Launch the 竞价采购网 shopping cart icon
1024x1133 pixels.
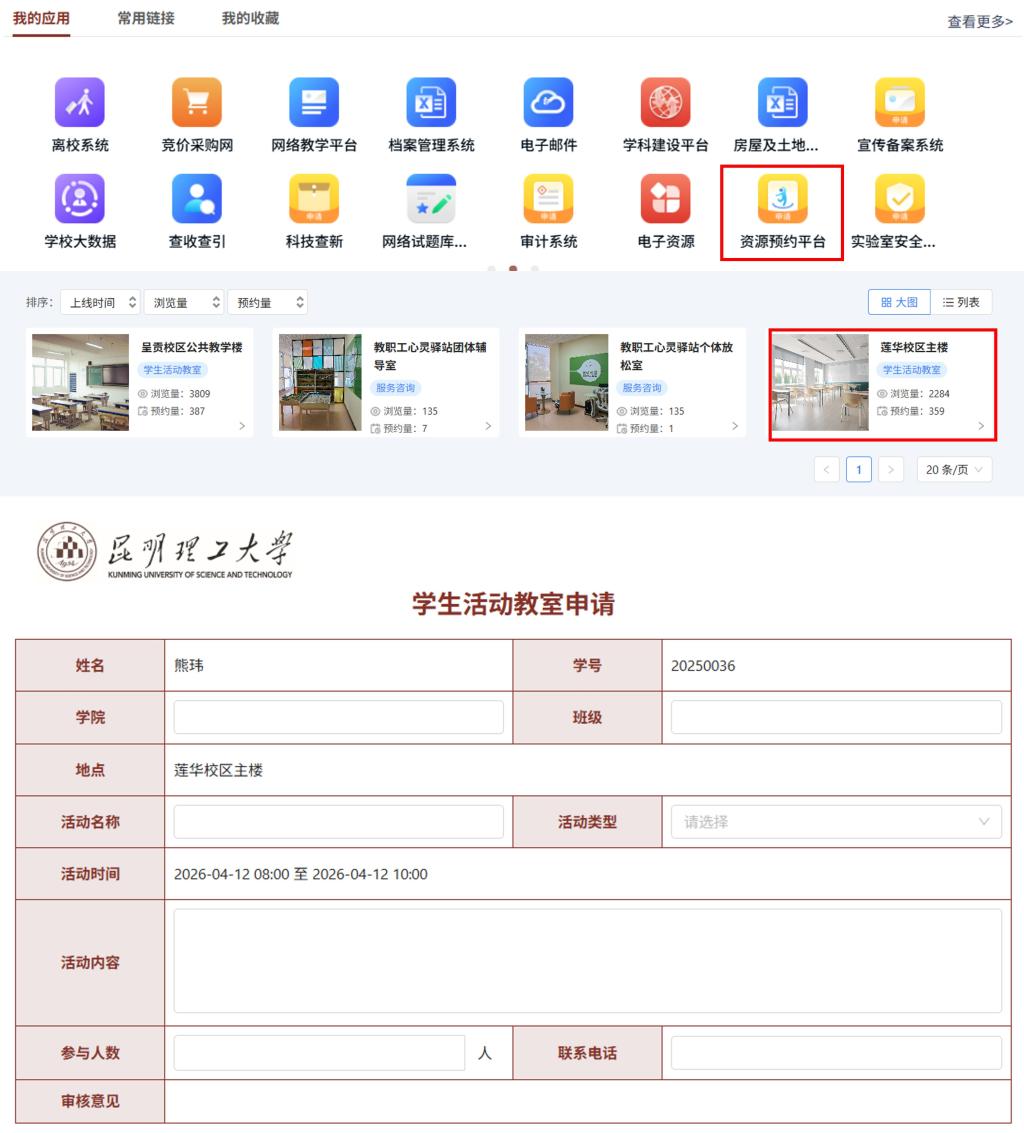click(x=197, y=103)
